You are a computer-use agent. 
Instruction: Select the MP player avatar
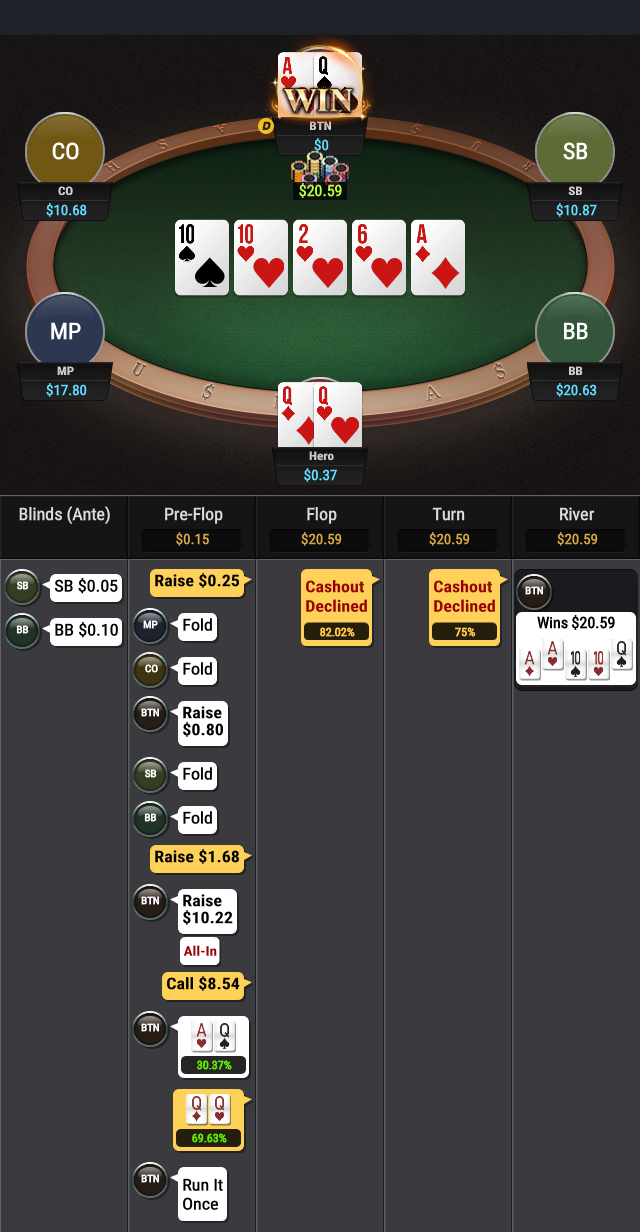point(65,332)
